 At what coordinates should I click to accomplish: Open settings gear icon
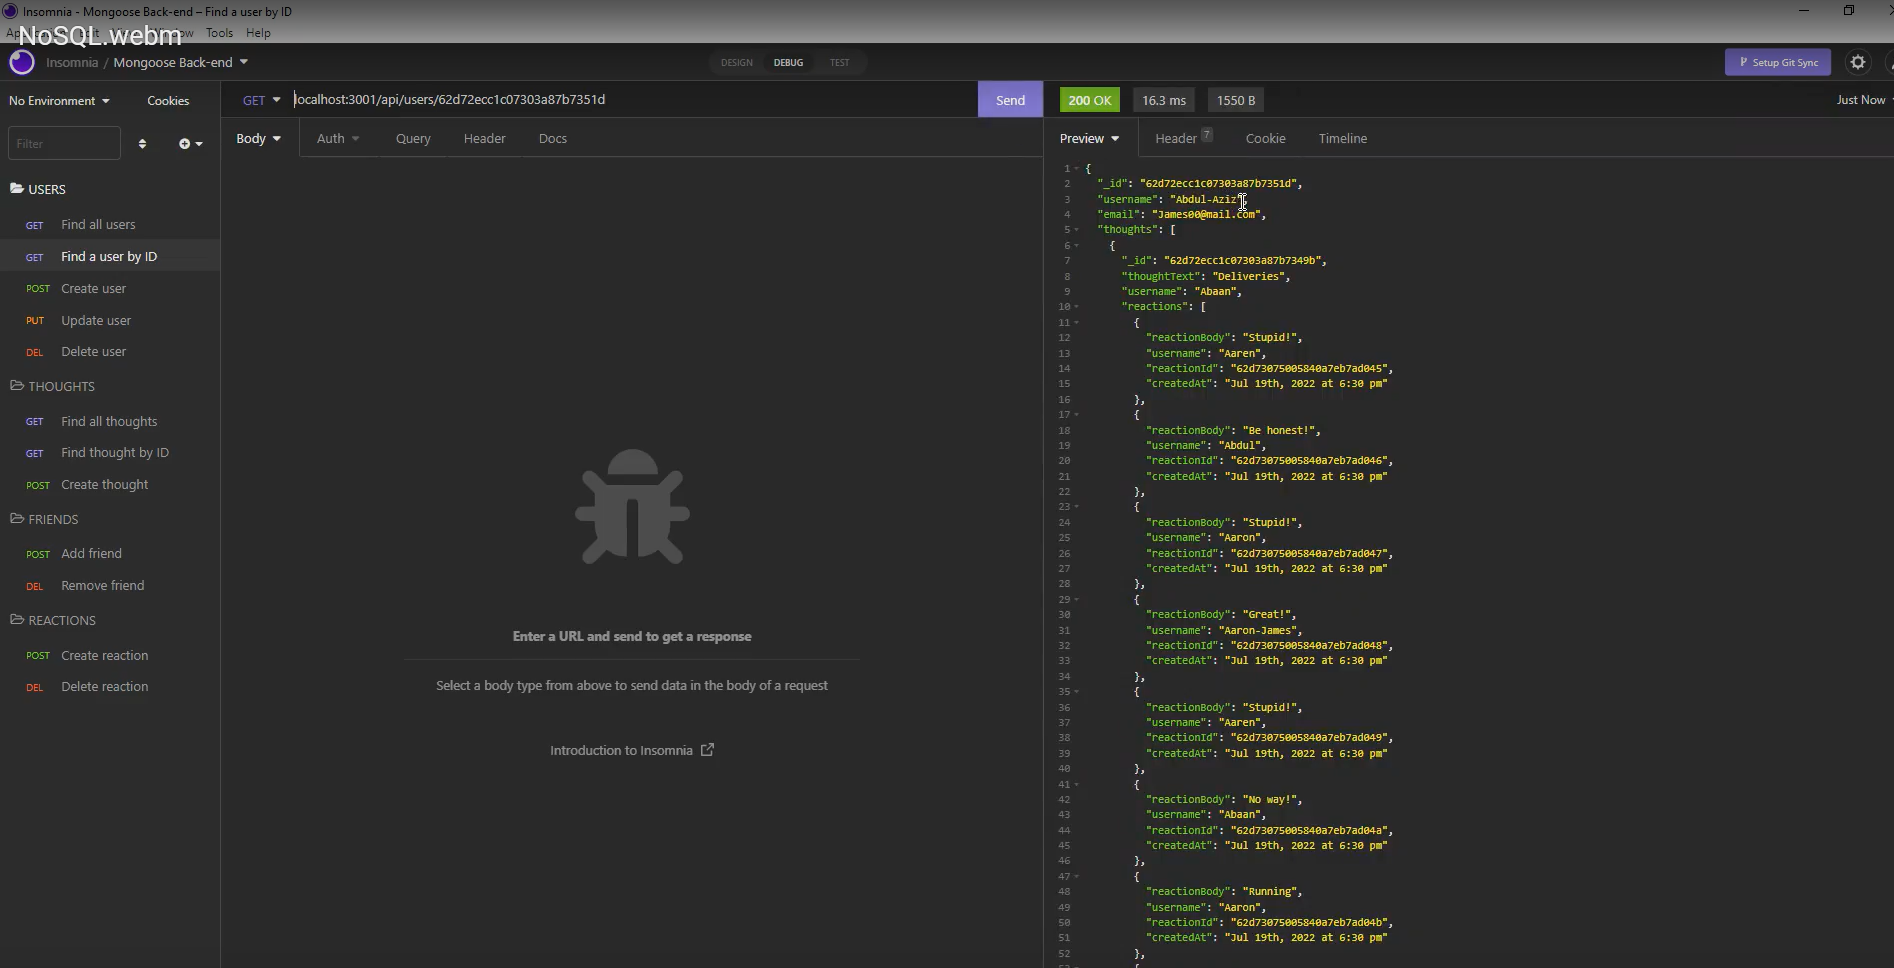[x=1858, y=62]
